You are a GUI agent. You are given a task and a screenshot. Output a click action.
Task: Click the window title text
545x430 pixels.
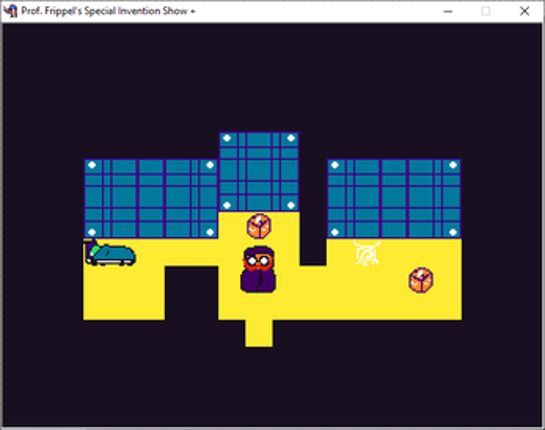(x=108, y=11)
